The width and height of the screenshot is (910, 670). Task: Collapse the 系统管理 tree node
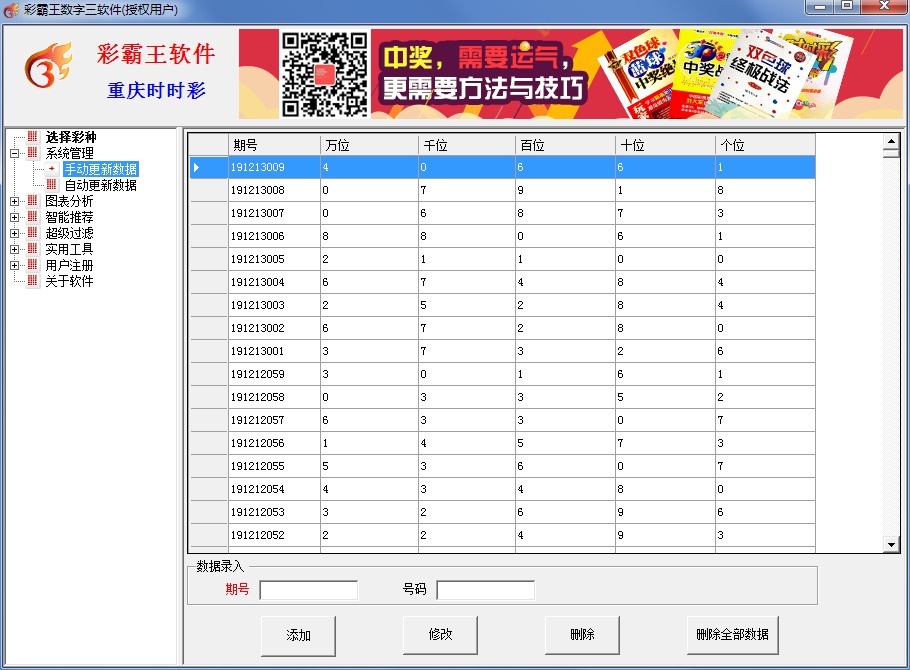click(x=15, y=153)
